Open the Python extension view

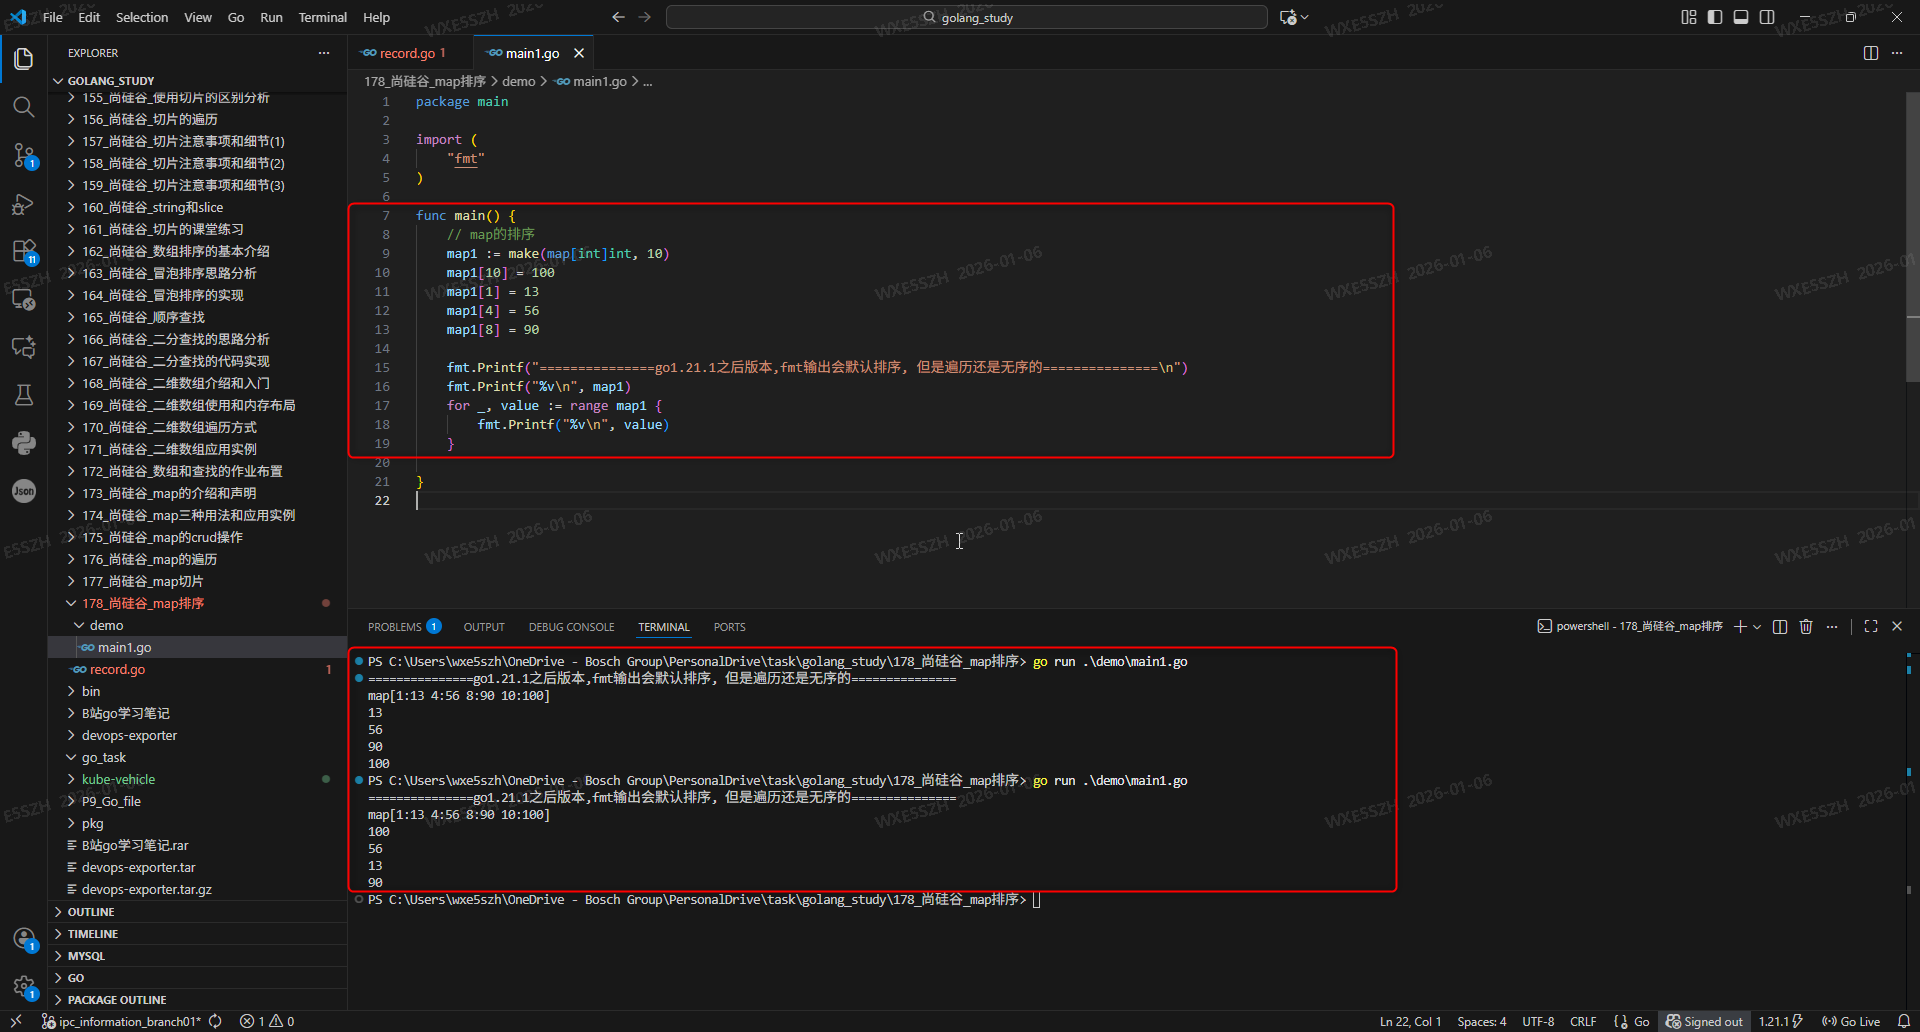click(x=24, y=443)
